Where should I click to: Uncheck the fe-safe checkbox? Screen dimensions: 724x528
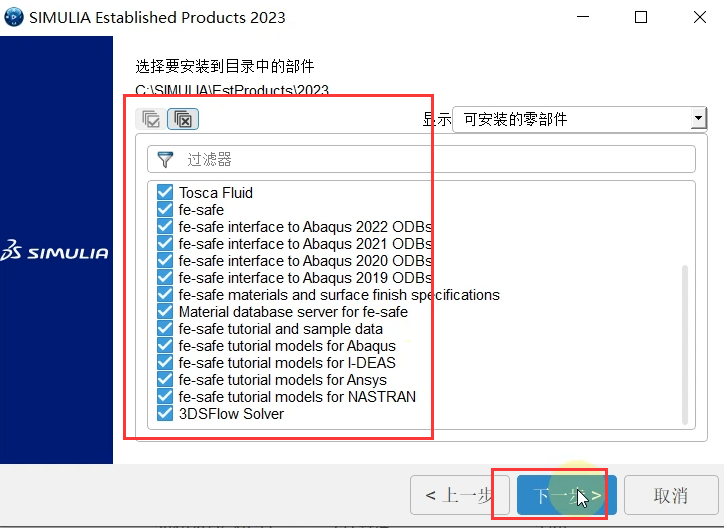[x=165, y=210]
